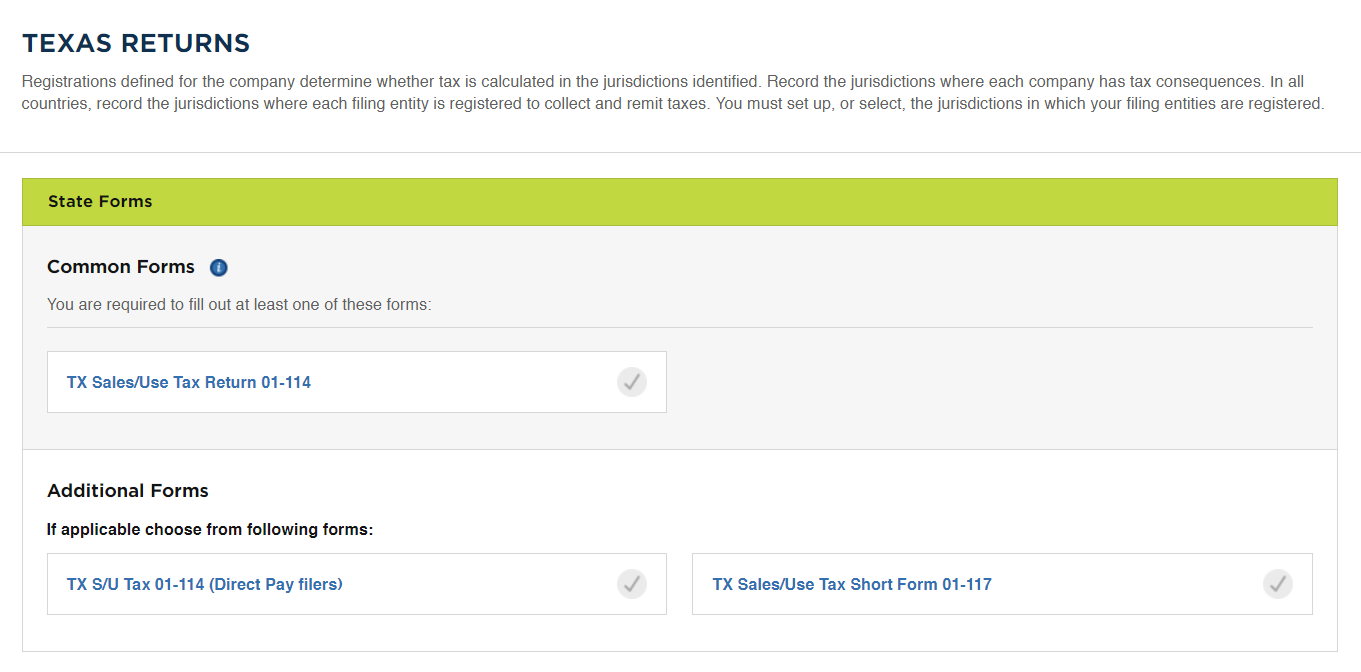Click the info icon beside Common Forms
The width and height of the screenshot is (1361, 672).
point(219,268)
